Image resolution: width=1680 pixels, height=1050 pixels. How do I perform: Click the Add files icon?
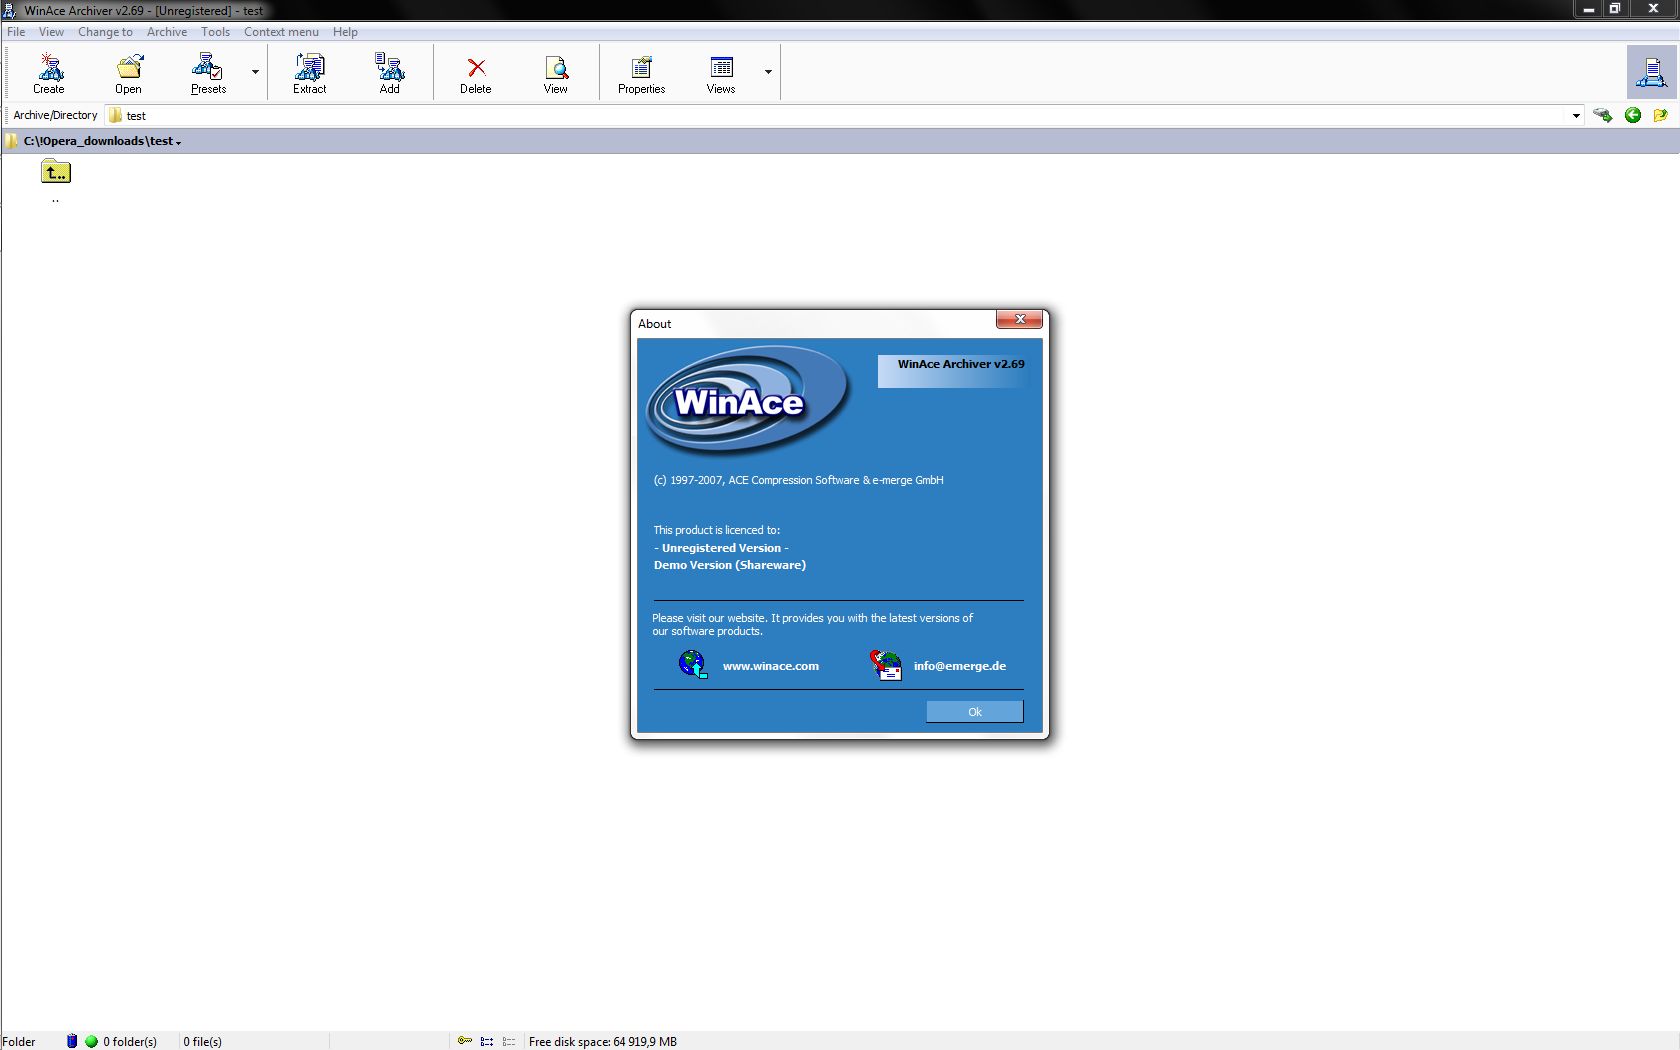click(389, 72)
